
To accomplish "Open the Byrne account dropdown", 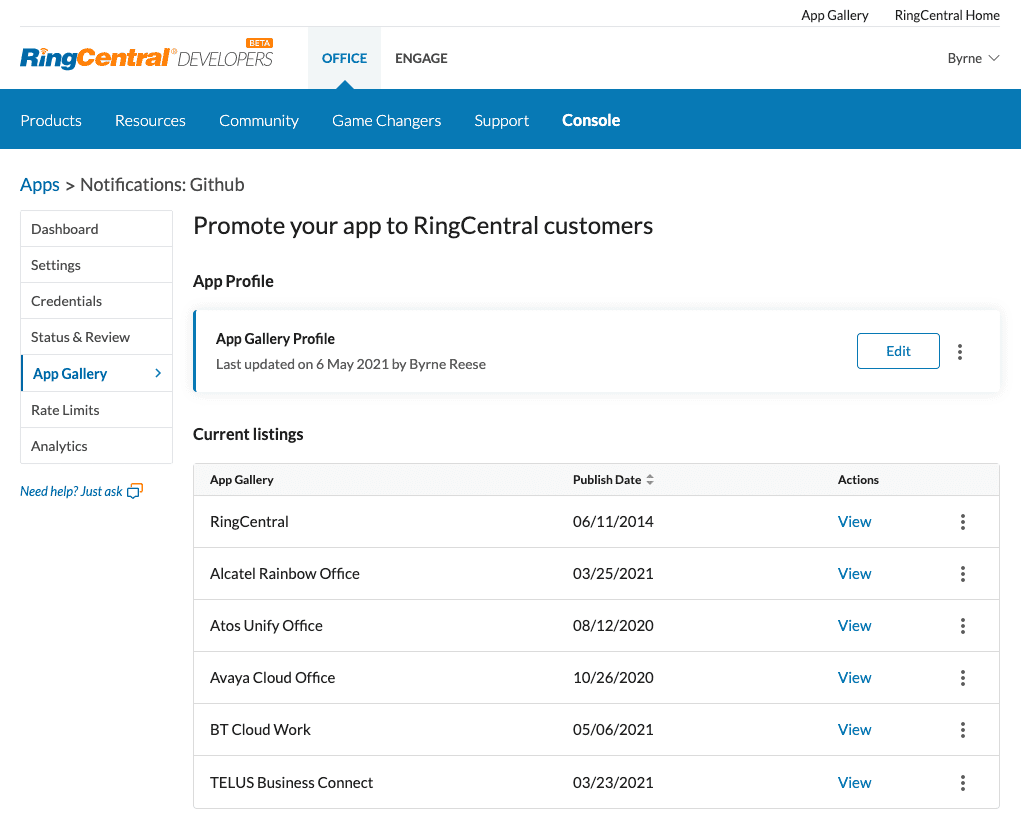I will coord(973,58).
